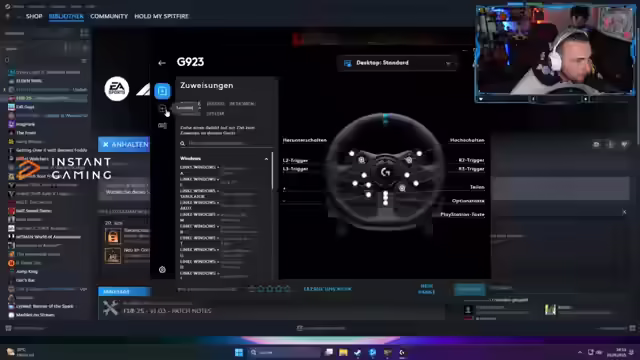Select the Optionstaste assignment
Screen dimensions: 640x360
(468, 201)
